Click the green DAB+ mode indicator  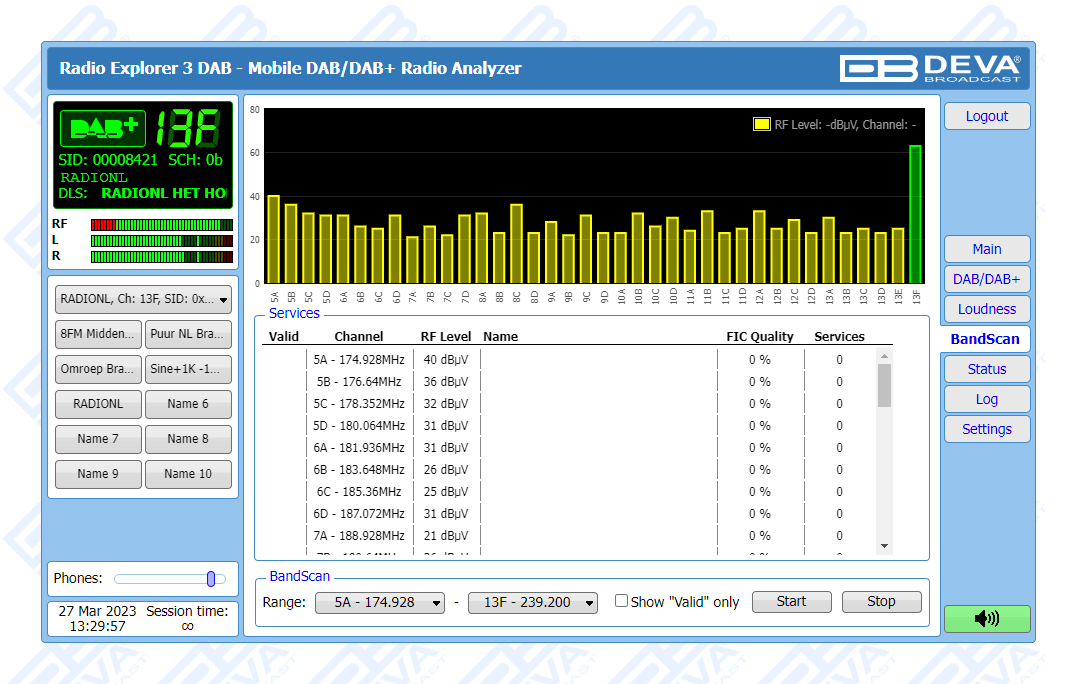point(103,128)
